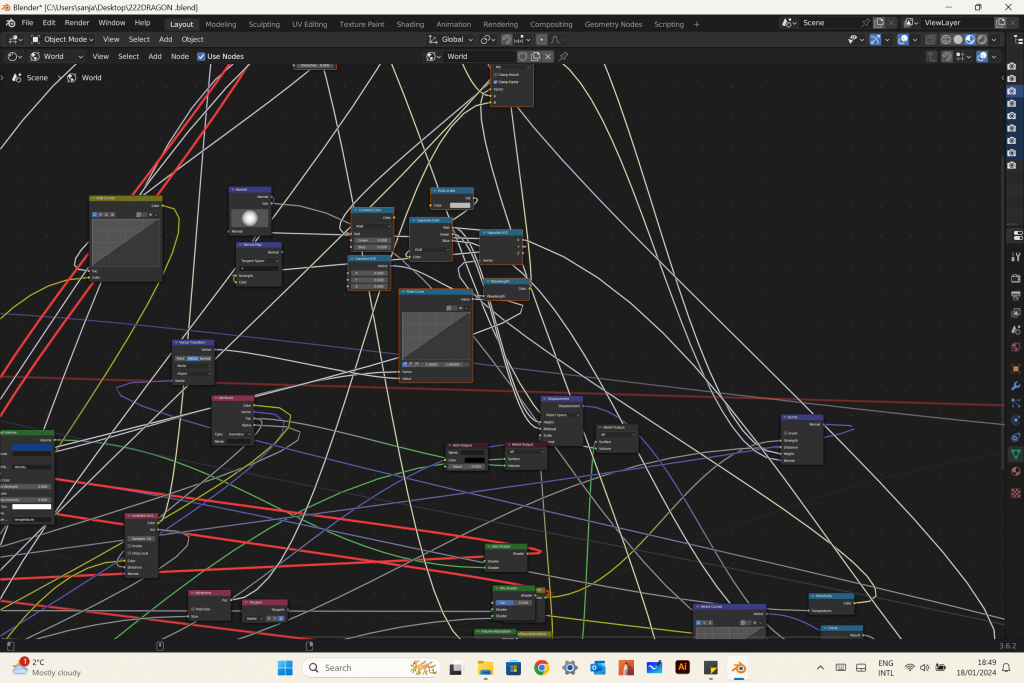Open the View Layer properties tab
The height and width of the screenshot is (683, 1024).
pyautogui.click(x=1016, y=313)
